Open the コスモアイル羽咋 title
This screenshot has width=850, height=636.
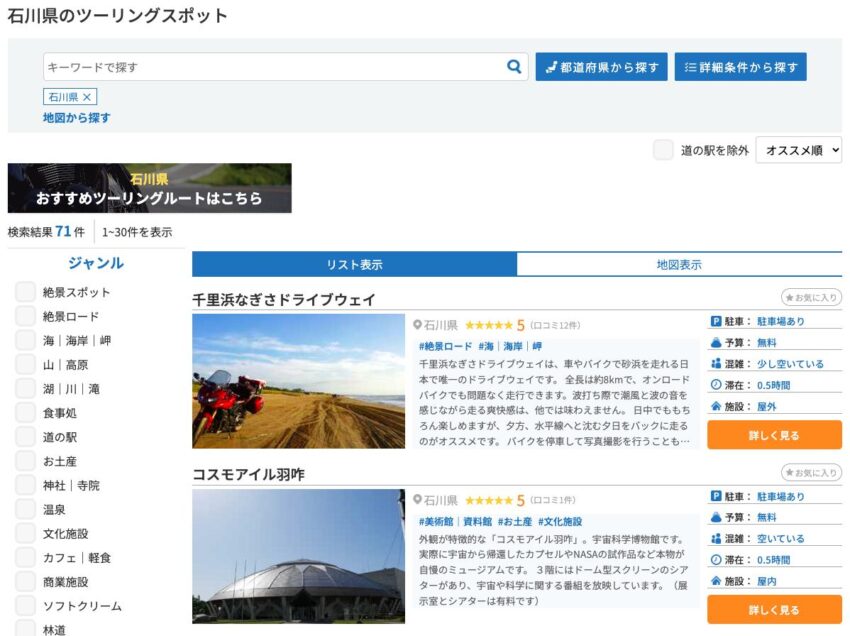(x=248, y=474)
